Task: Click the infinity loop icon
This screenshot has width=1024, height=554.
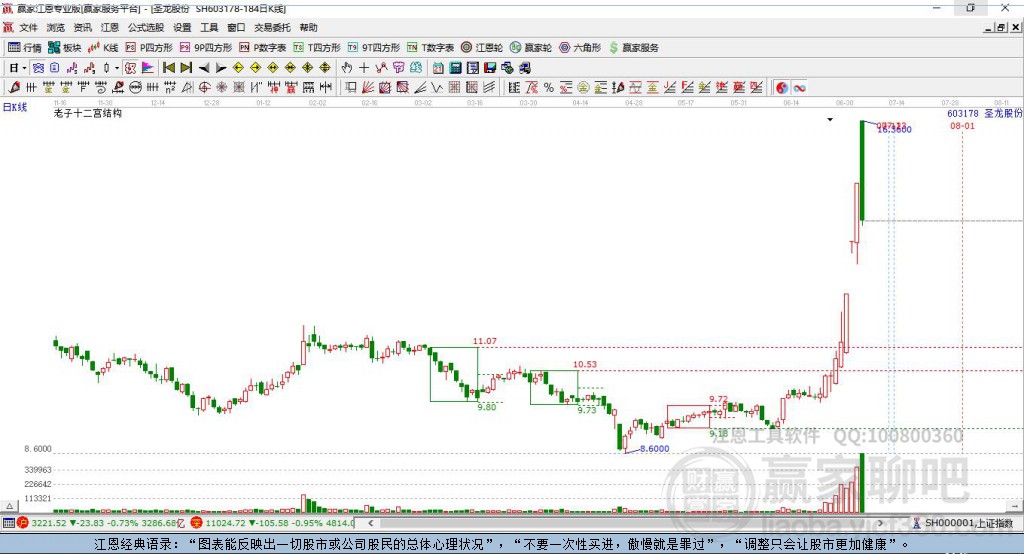Action: click(x=799, y=88)
